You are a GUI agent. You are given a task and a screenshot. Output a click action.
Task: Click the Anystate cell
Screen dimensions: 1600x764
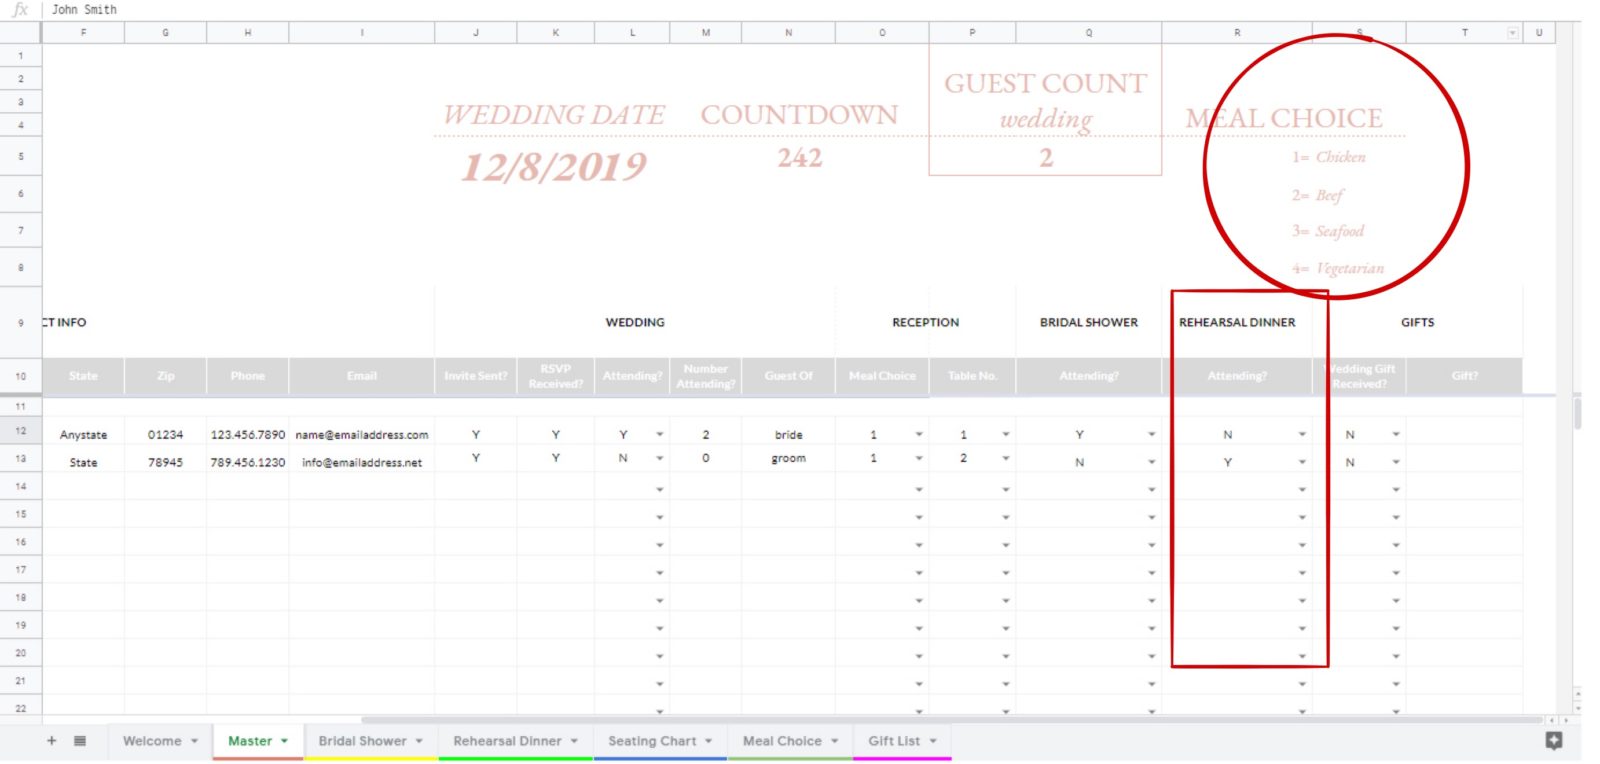(x=83, y=435)
